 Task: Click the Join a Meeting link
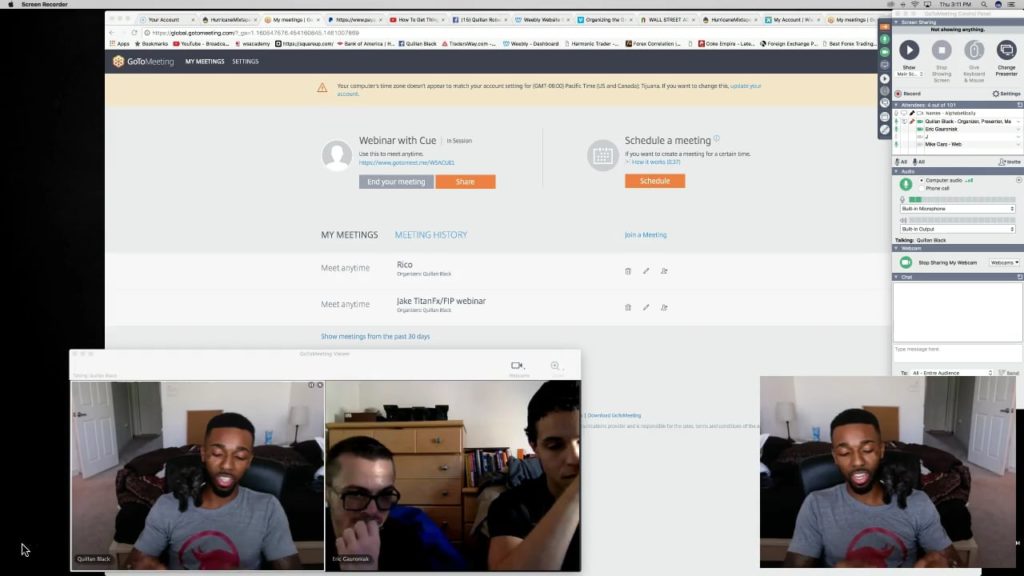(x=645, y=235)
